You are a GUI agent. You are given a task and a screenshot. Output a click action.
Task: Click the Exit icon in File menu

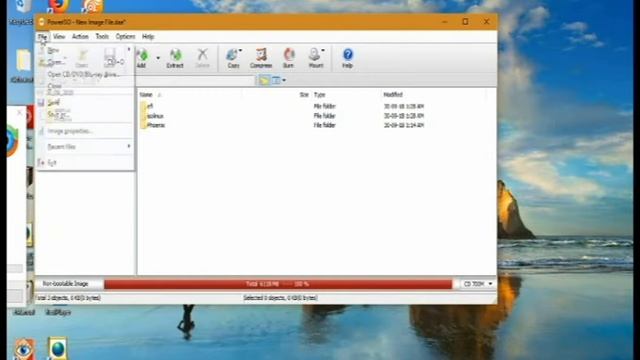(41, 162)
